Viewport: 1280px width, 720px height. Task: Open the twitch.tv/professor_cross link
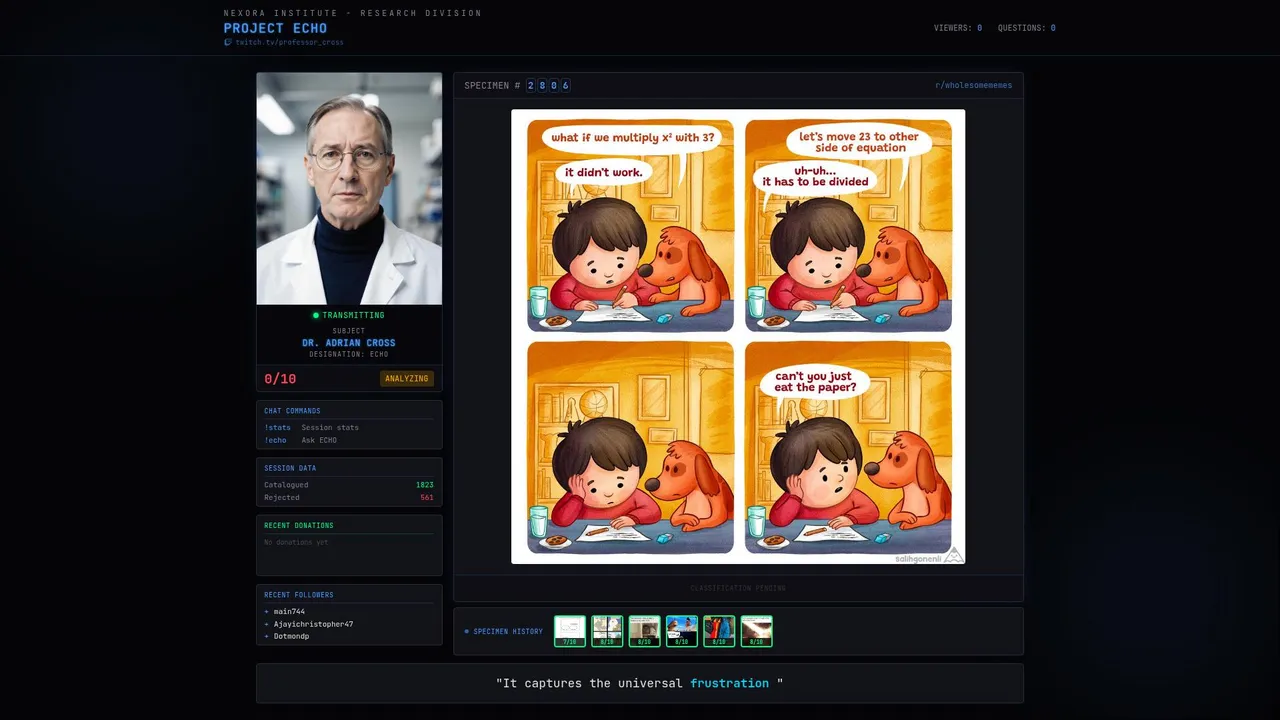[x=289, y=43]
